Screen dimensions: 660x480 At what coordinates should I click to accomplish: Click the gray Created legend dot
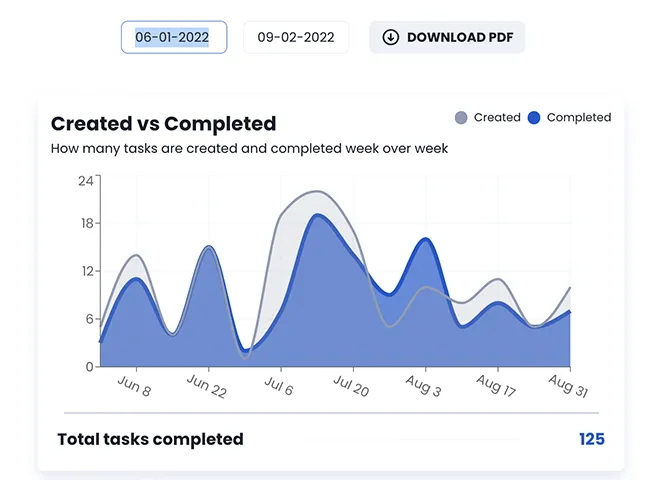point(461,118)
